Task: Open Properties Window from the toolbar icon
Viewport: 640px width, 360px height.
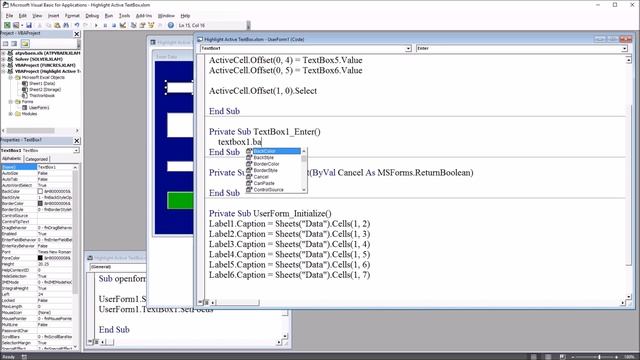Action: tap(142, 25)
